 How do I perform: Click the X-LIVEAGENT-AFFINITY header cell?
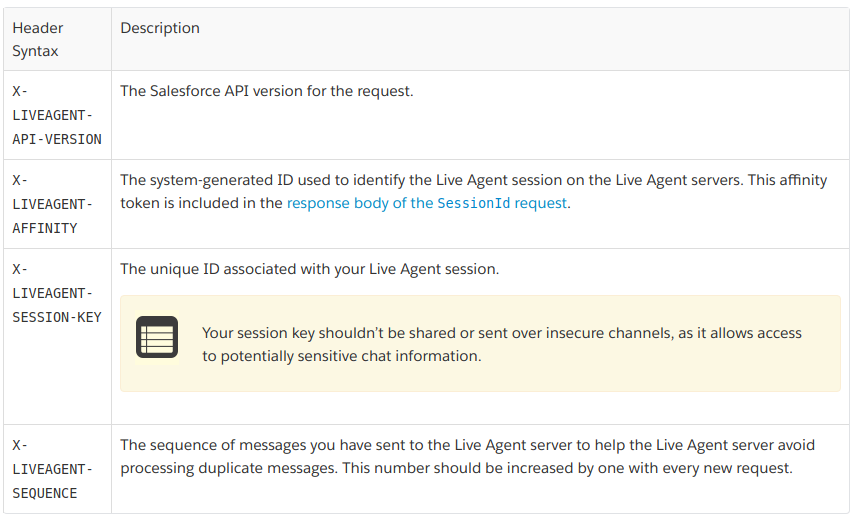pyautogui.click(x=57, y=204)
